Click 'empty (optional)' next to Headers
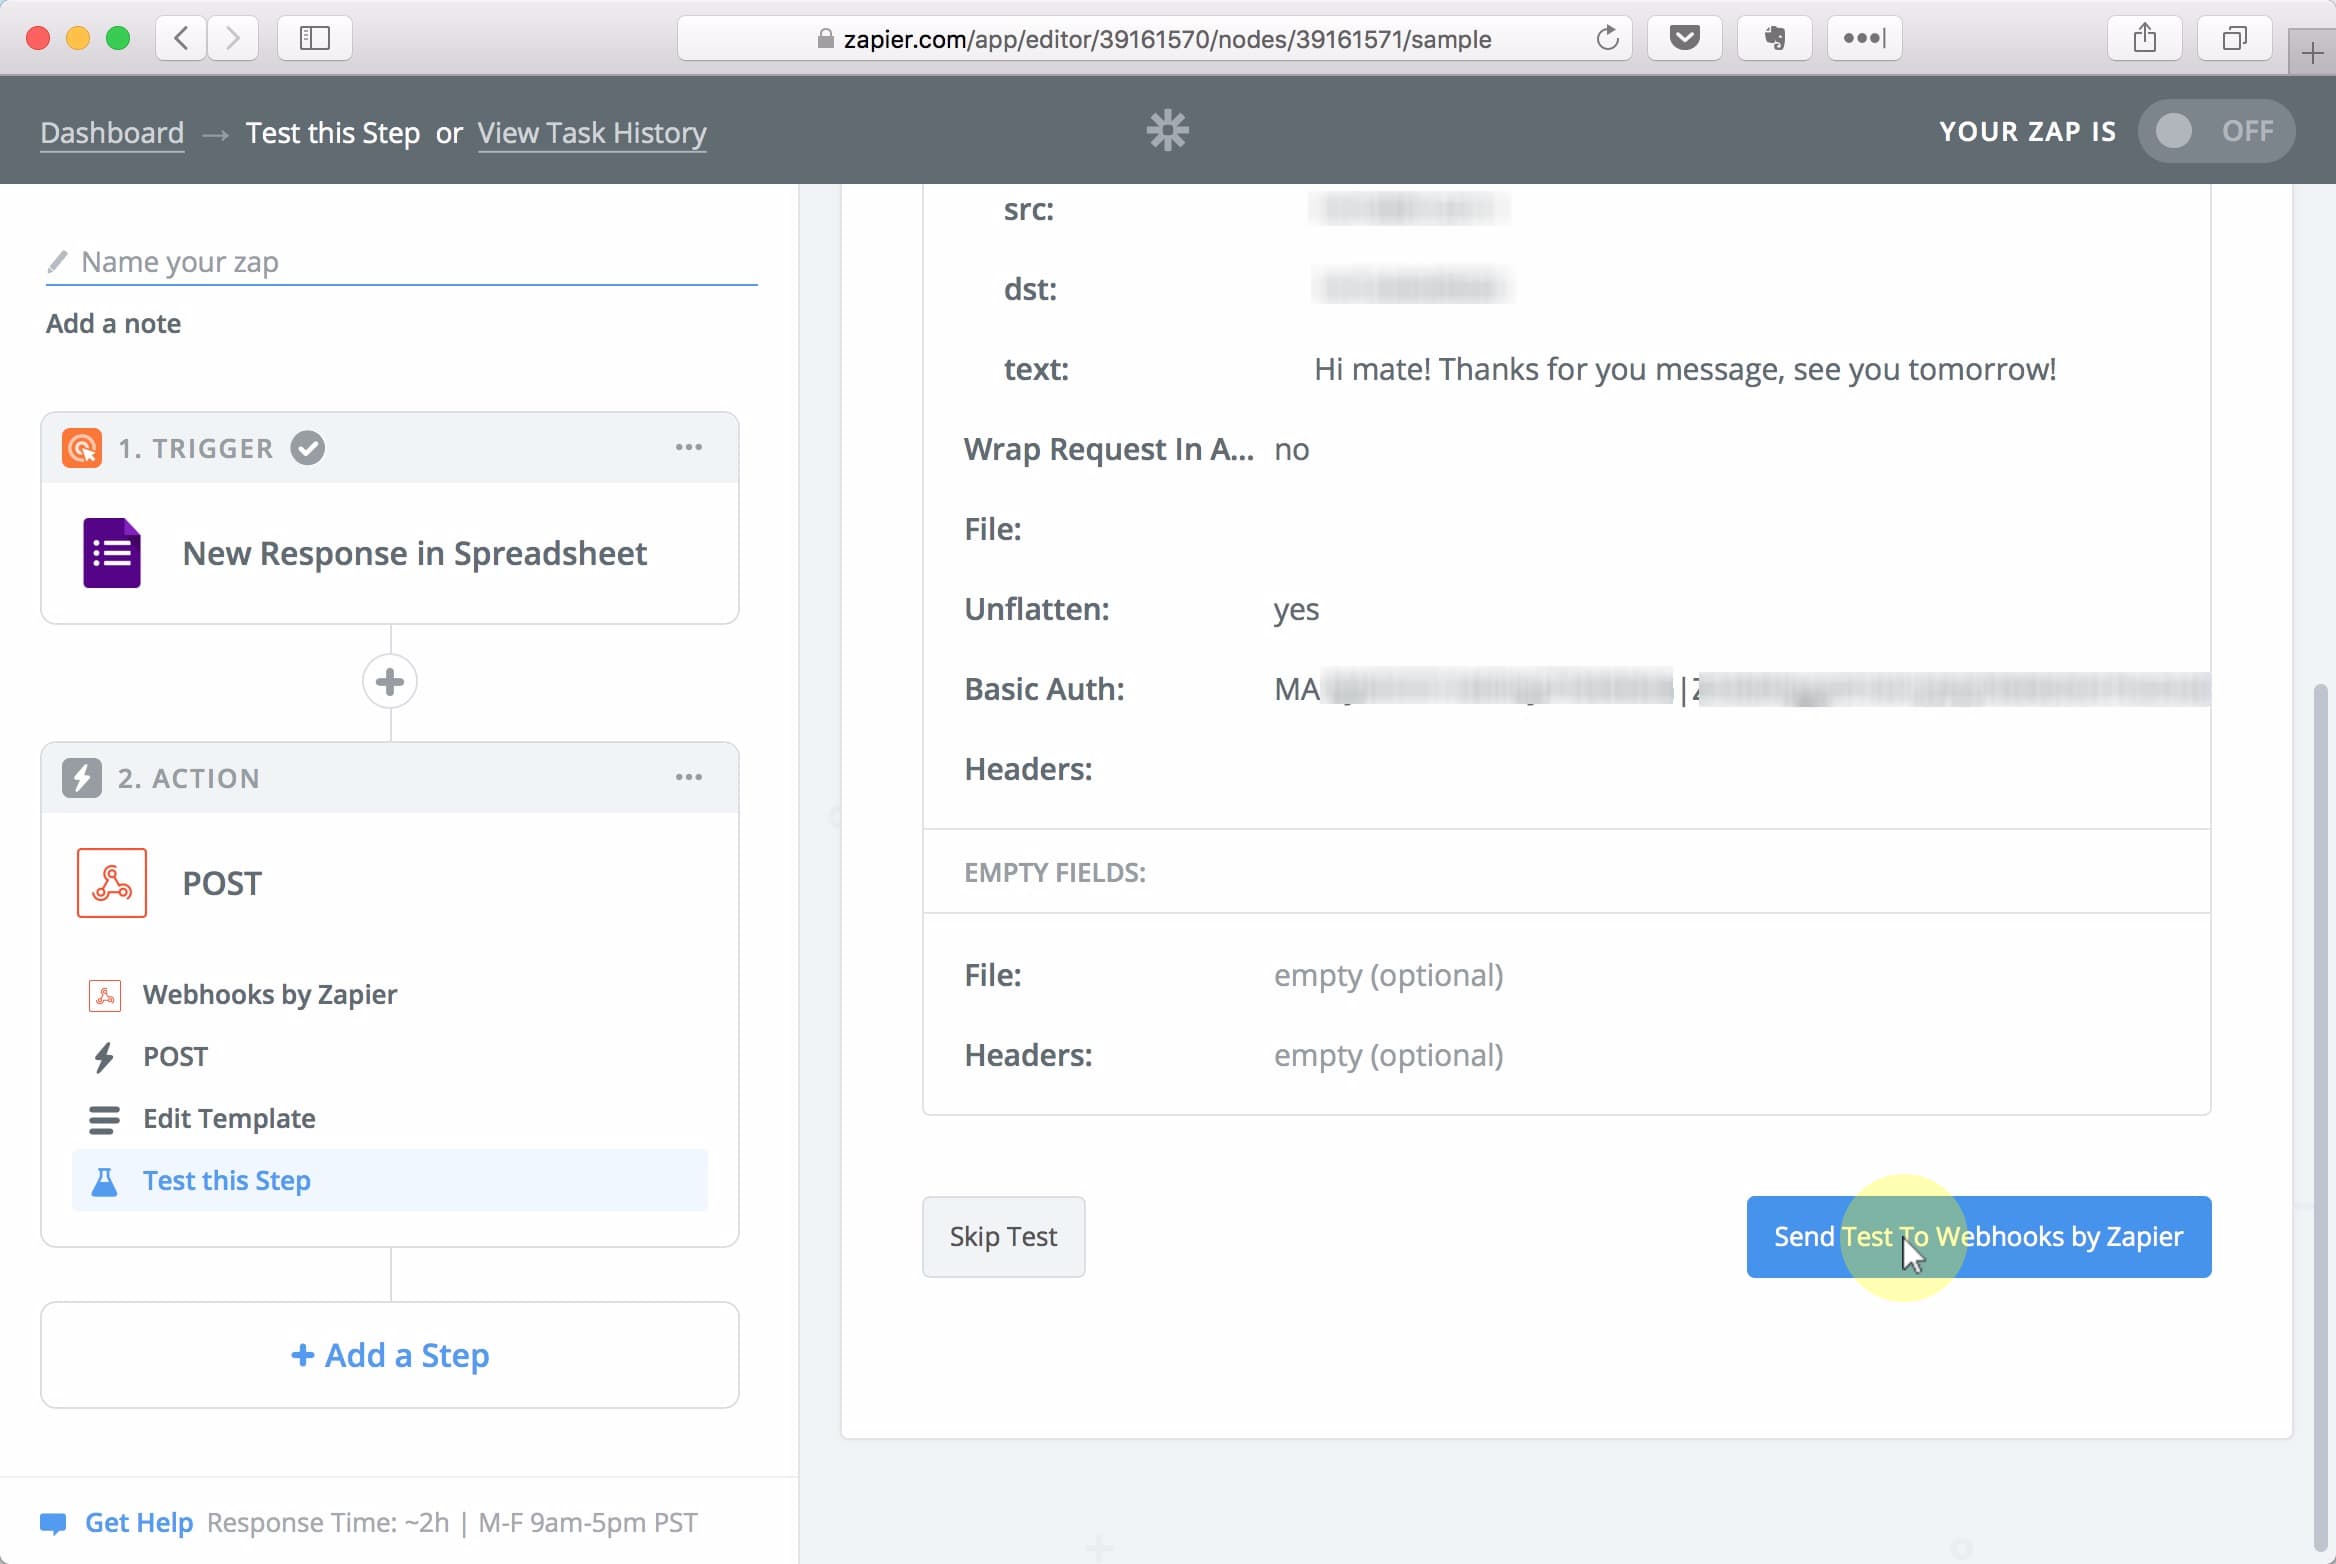This screenshot has height=1564, width=2336. click(x=1388, y=1055)
